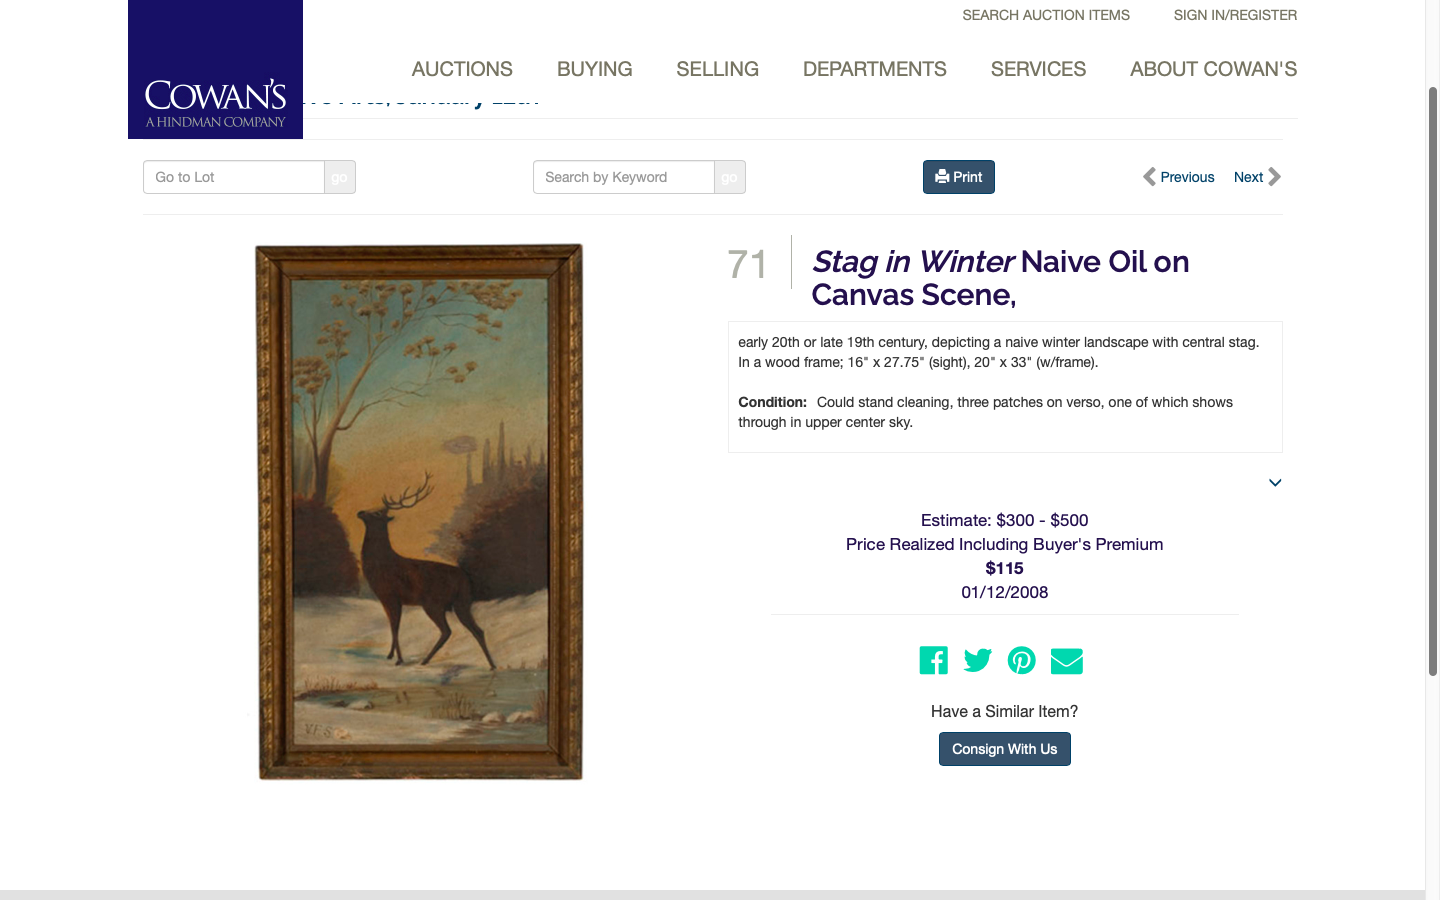Click the Consign With Us button
This screenshot has height=900, width=1440.
click(1004, 749)
